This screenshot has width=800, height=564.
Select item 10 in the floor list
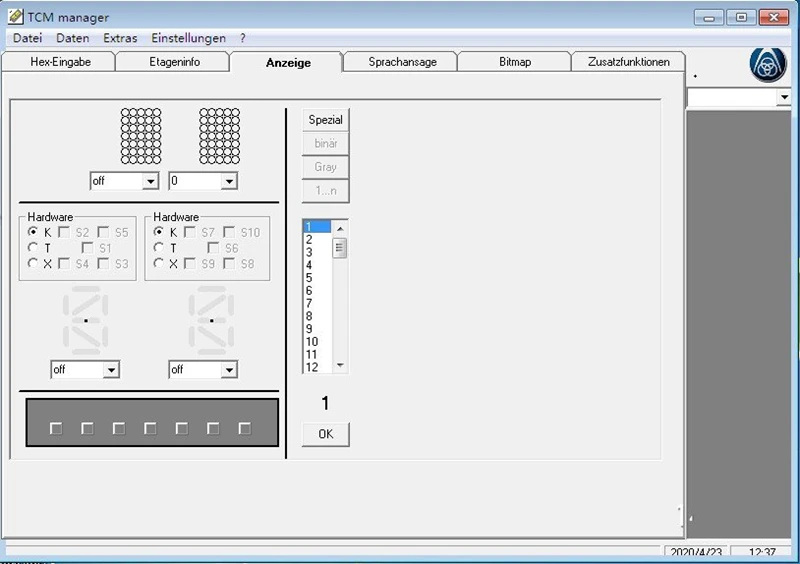click(317, 341)
